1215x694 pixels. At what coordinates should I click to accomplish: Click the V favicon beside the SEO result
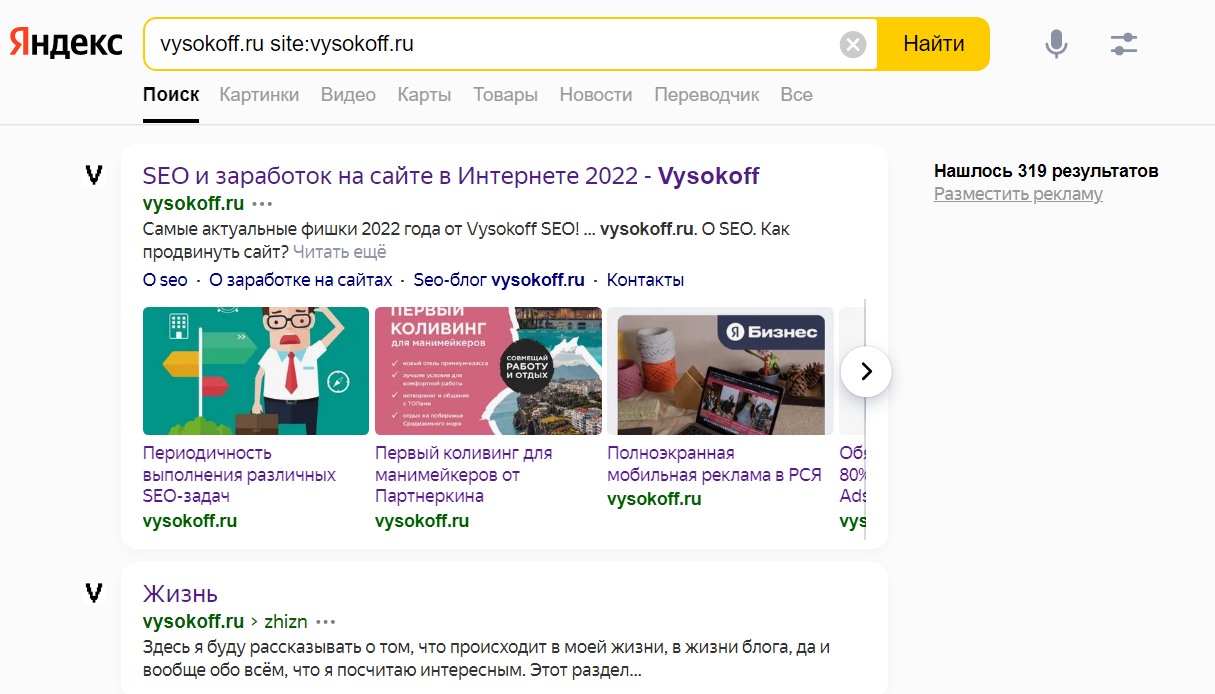pos(94,176)
